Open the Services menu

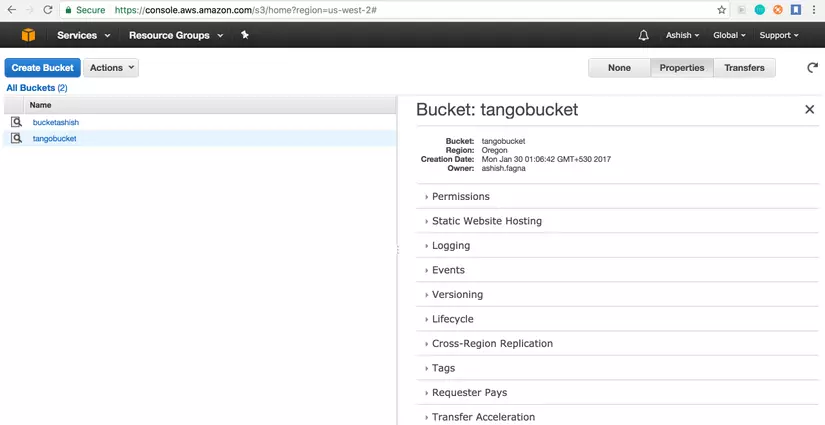click(x=84, y=35)
